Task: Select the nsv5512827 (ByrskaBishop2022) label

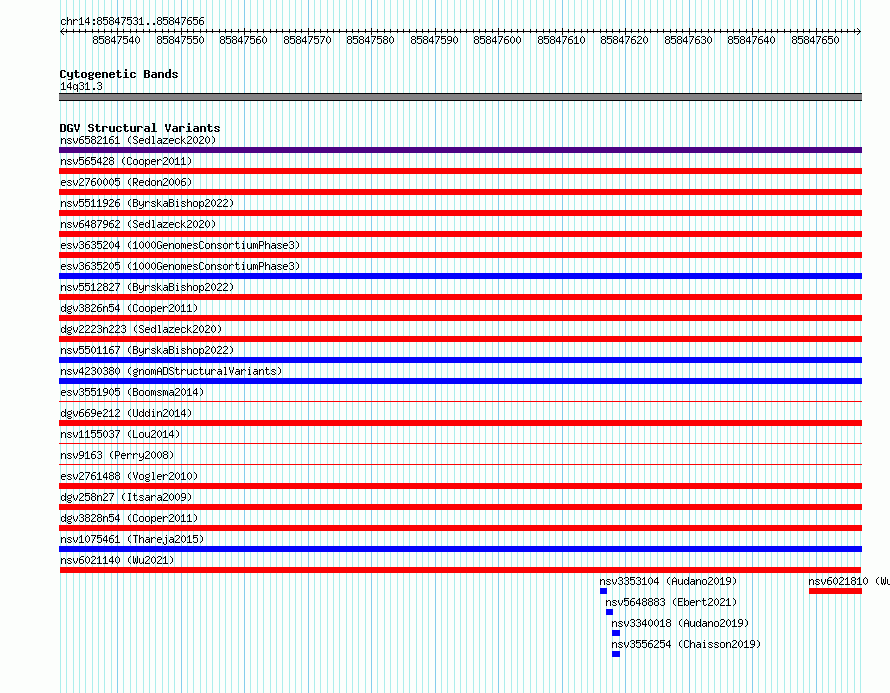Action: tap(147, 287)
